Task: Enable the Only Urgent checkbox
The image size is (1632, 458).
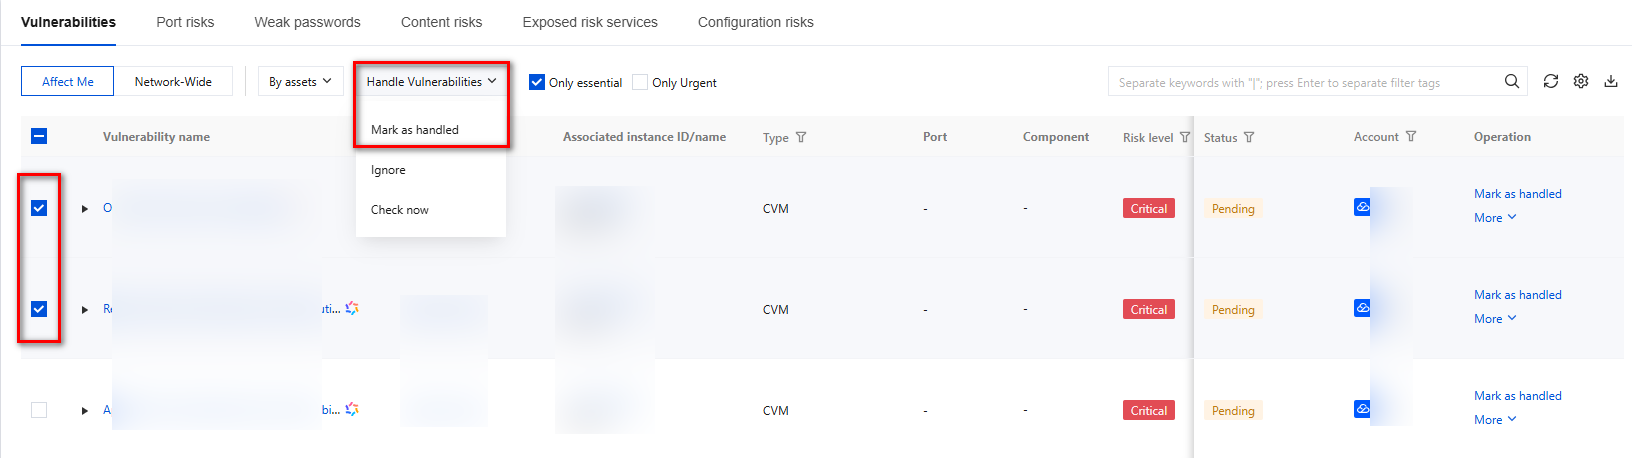Action: coord(640,82)
